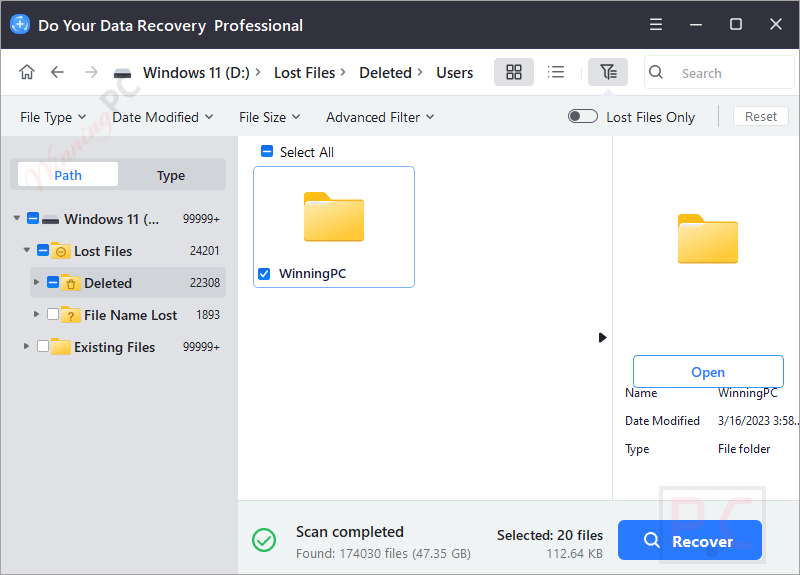Screen dimensions: 800x575
Task: Click the 22308 count next to Deleted
Action: [205, 283]
